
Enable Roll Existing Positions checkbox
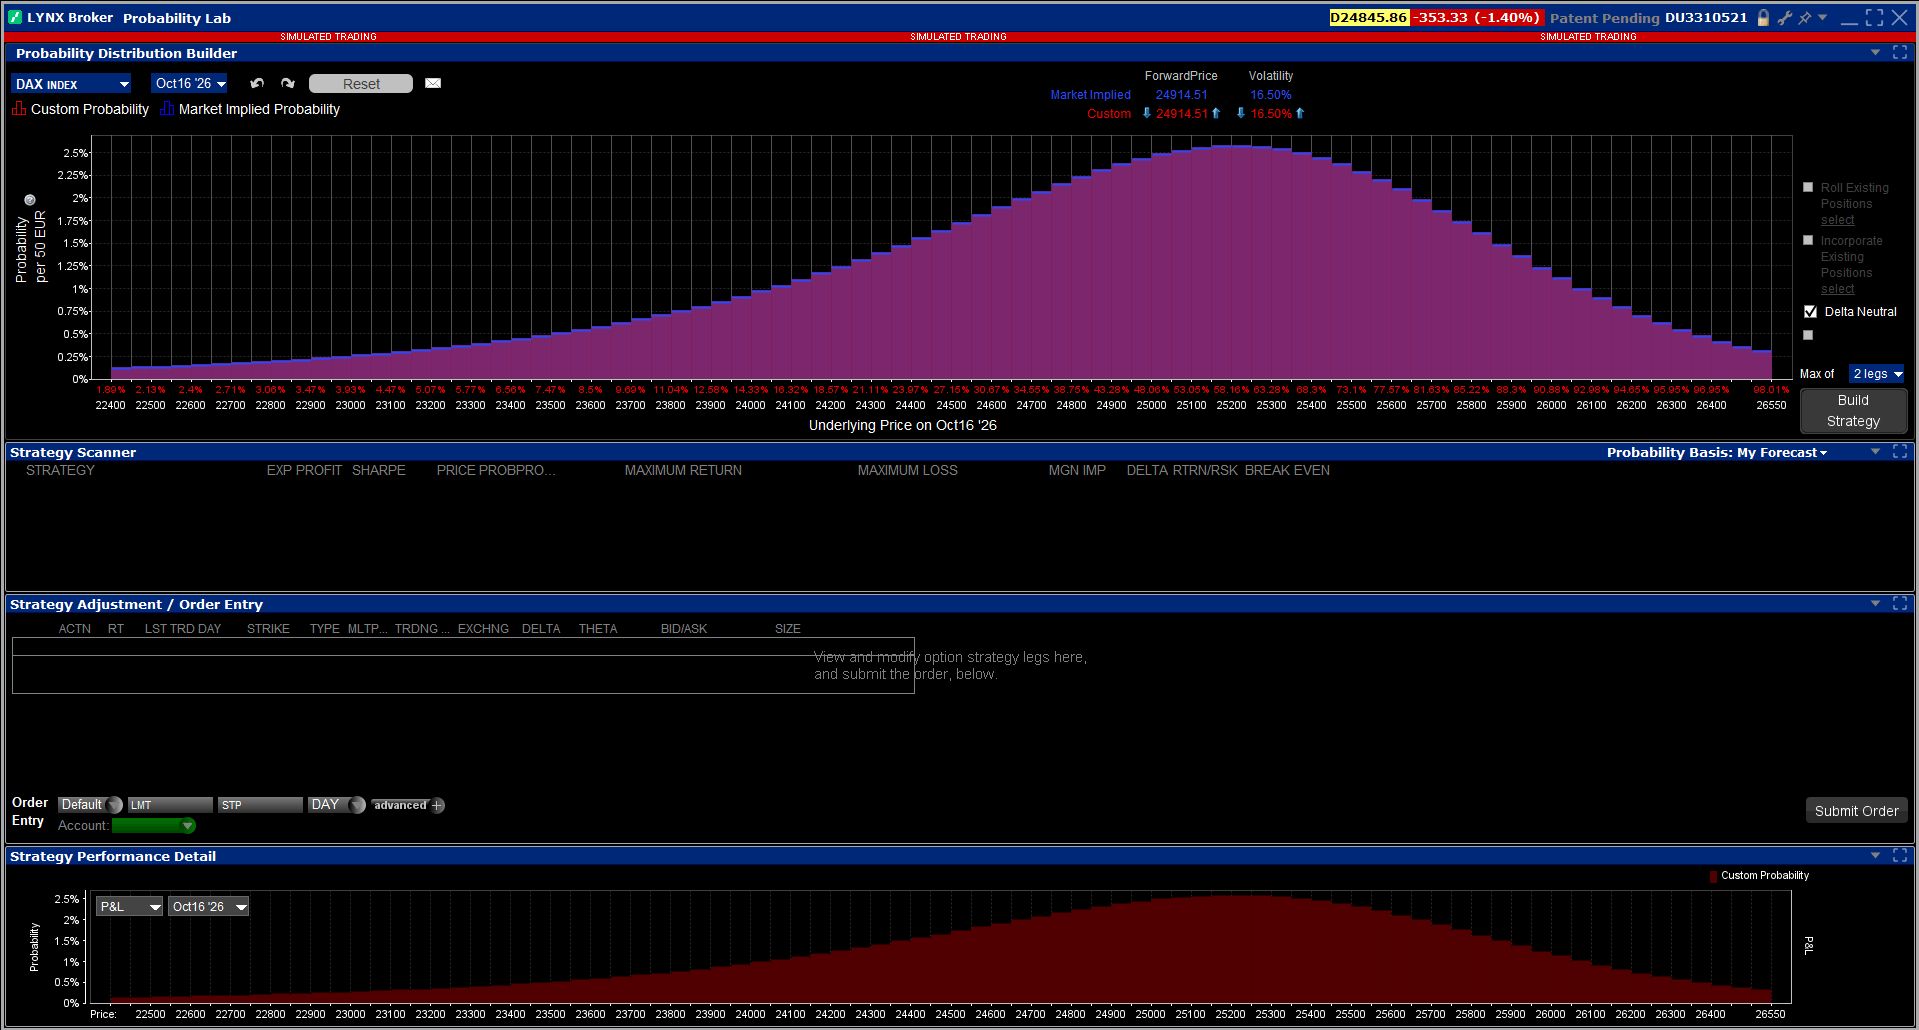pyautogui.click(x=1808, y=187)
